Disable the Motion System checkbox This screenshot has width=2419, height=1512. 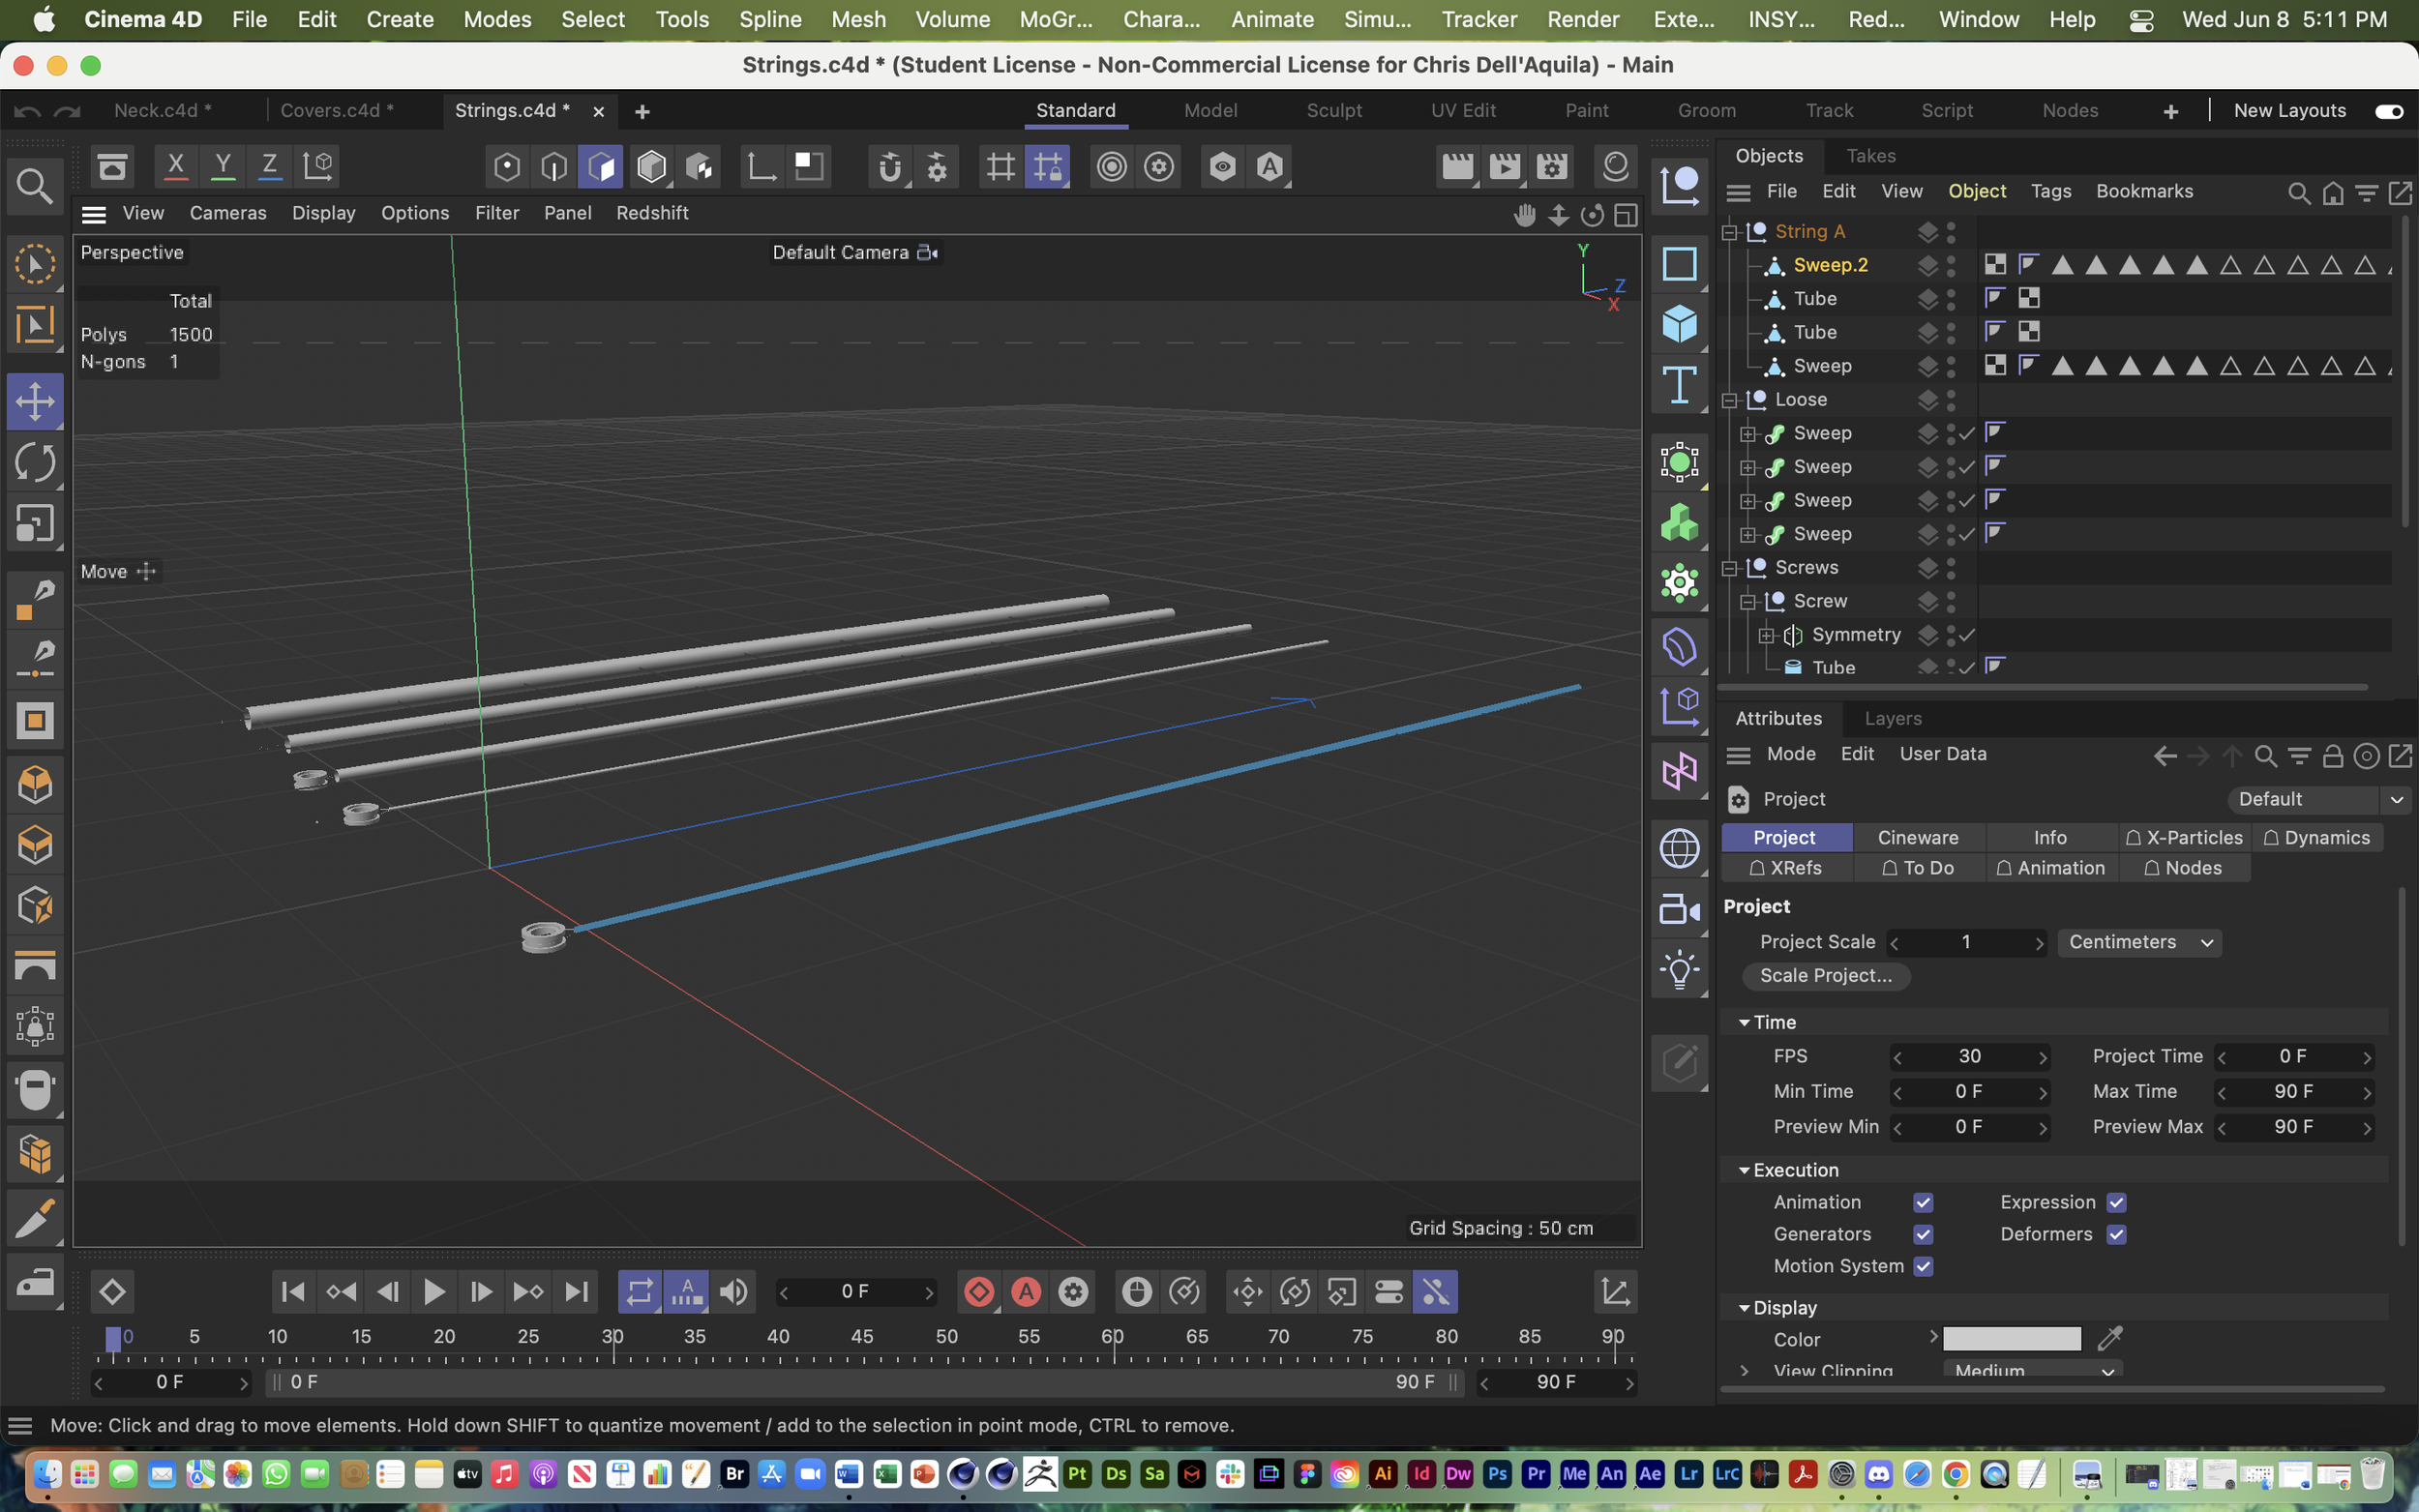1924,1266
